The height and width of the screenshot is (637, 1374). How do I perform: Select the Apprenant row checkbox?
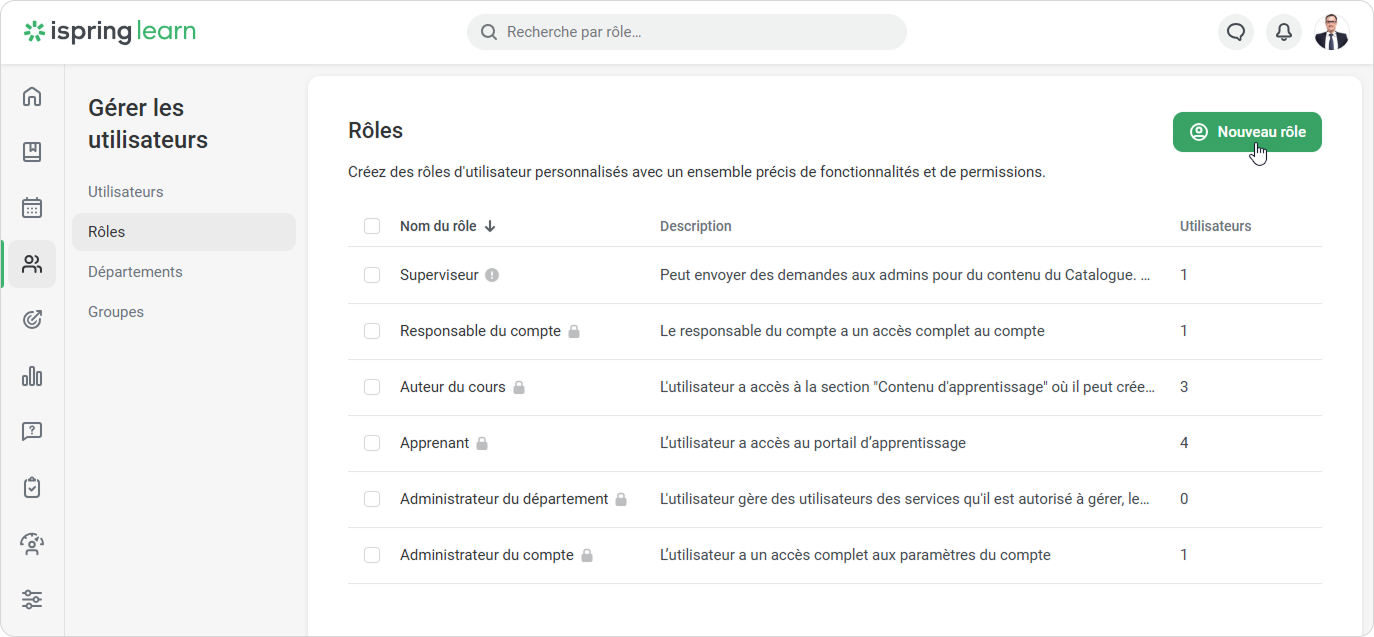[372, 443]
